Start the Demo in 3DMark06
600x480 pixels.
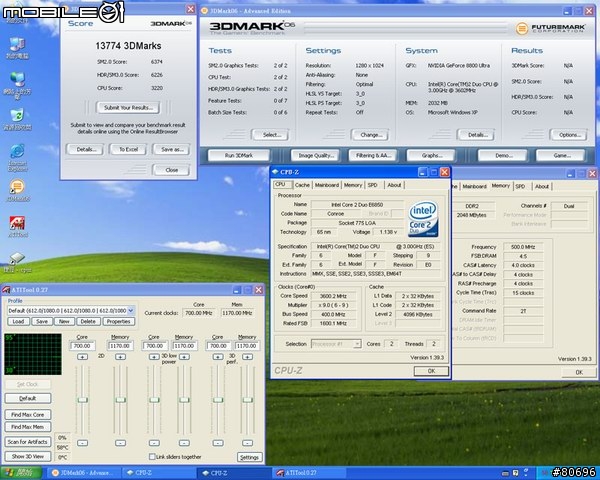(504, 155)
